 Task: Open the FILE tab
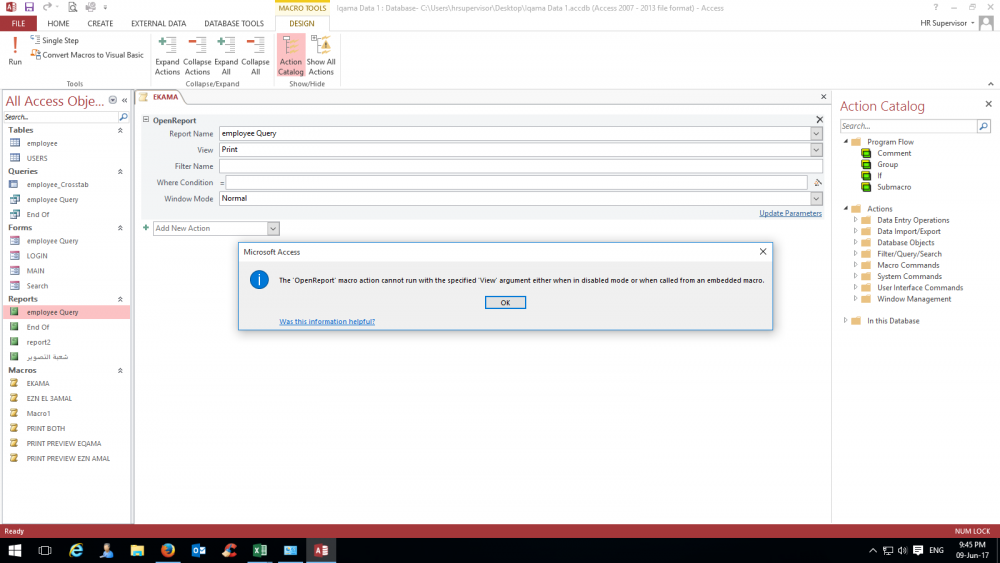point(18,23)
